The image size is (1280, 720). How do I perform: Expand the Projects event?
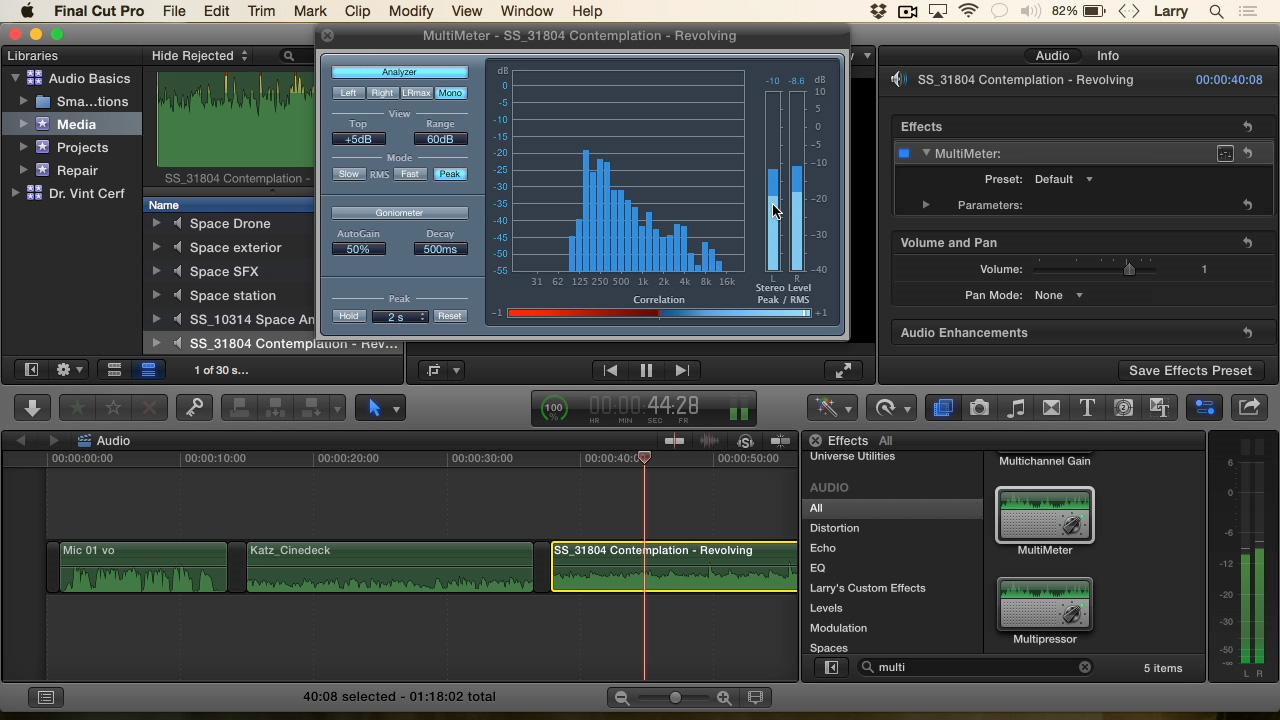[23, 147]
